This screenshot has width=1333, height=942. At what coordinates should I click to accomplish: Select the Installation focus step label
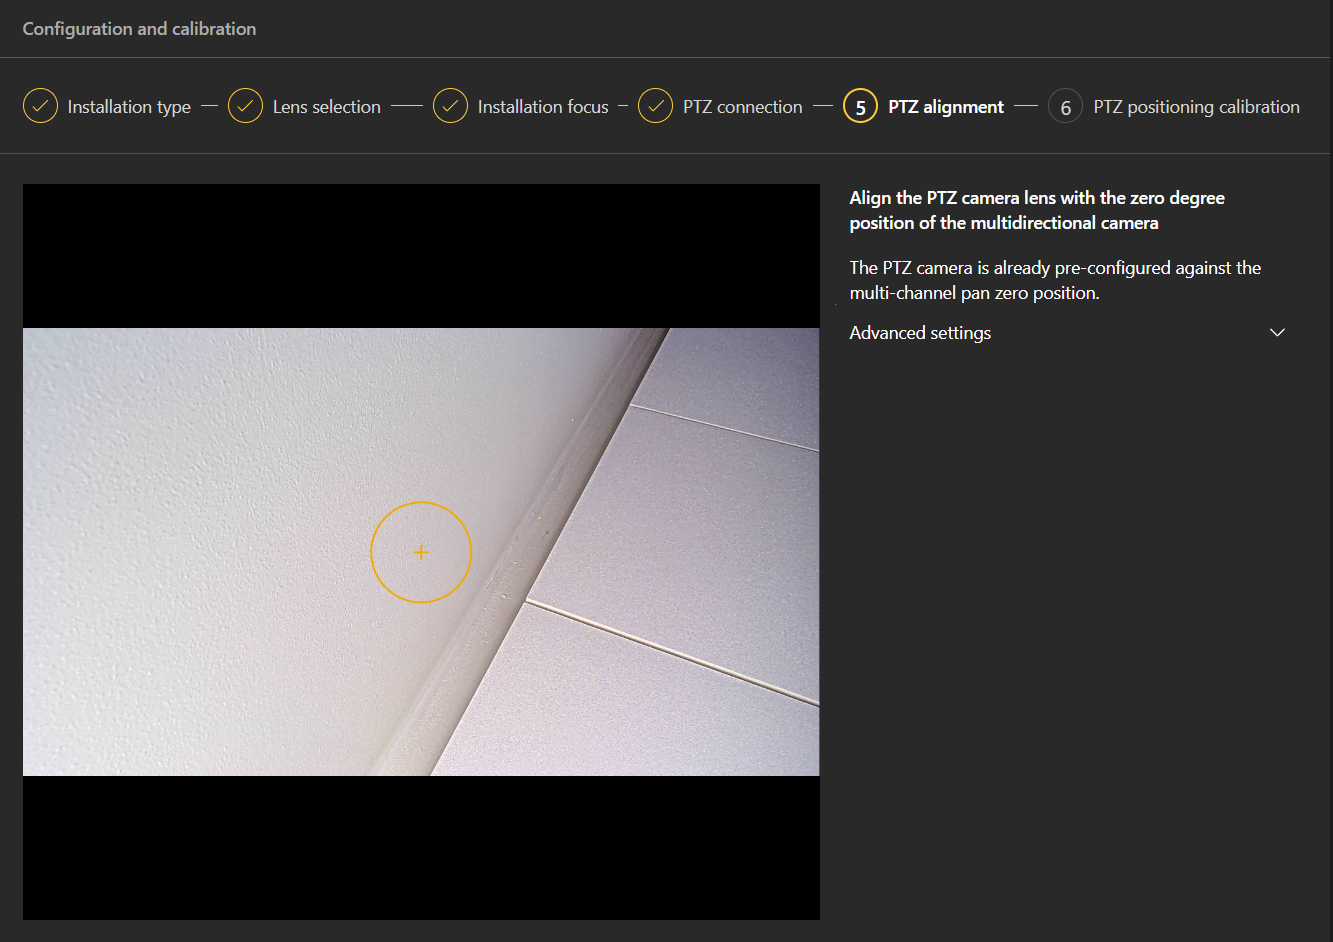tap(543, 106)
